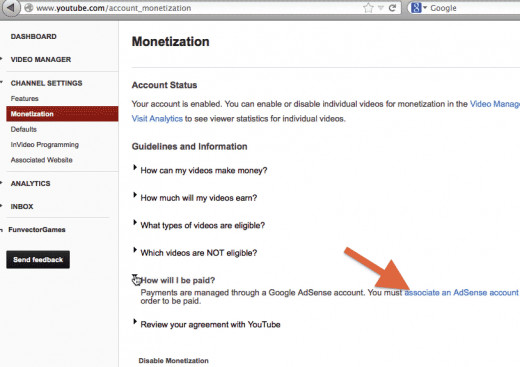
Task: Reload page using the refresh icon
Action: click(x=393, y=8)
